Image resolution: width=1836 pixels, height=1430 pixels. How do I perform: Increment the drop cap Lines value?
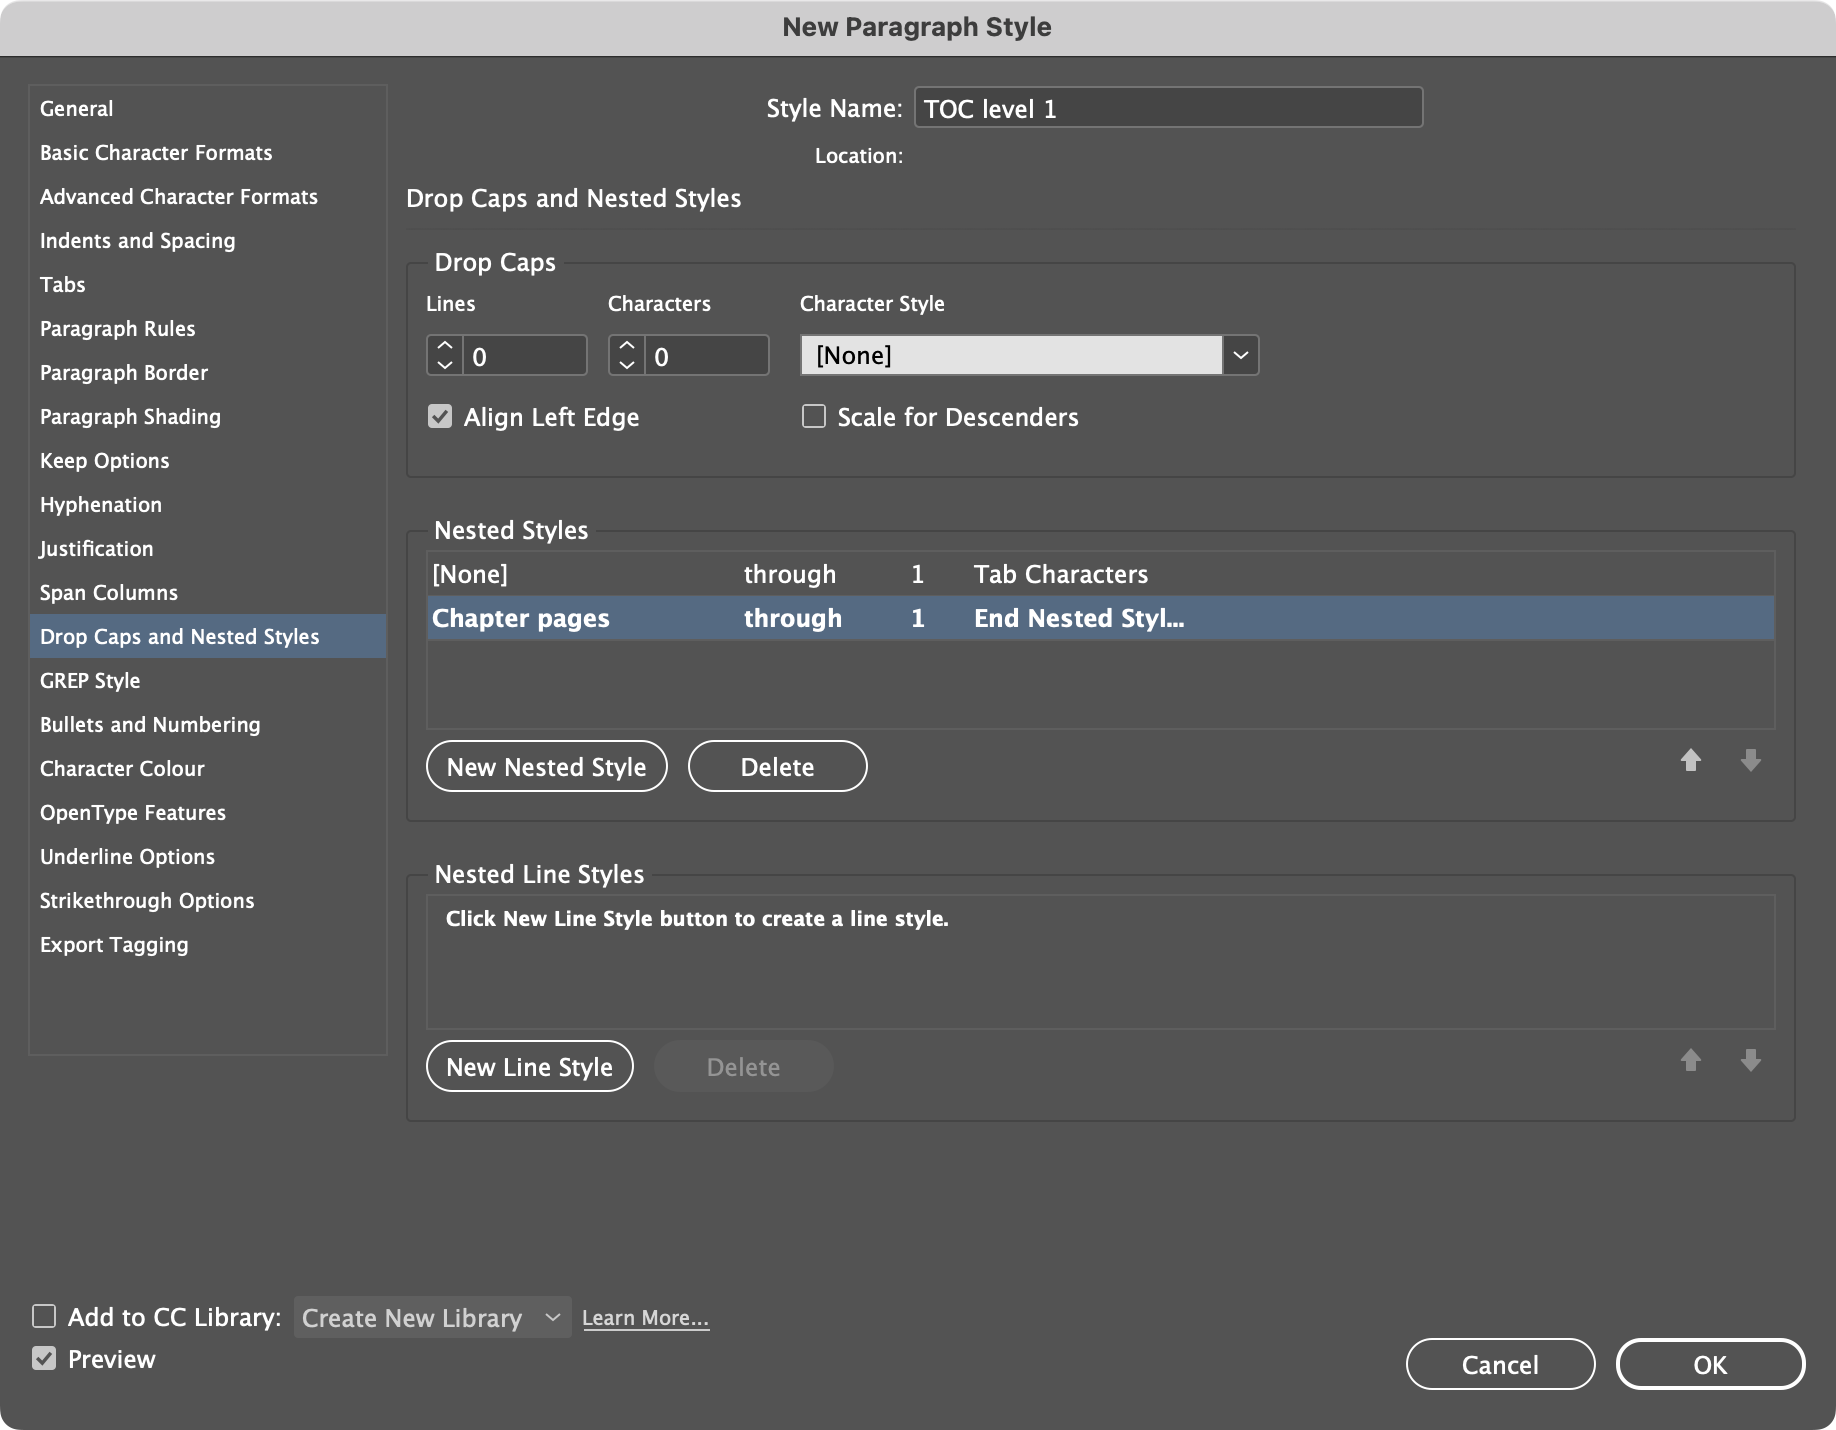click(x=444, y=345)
